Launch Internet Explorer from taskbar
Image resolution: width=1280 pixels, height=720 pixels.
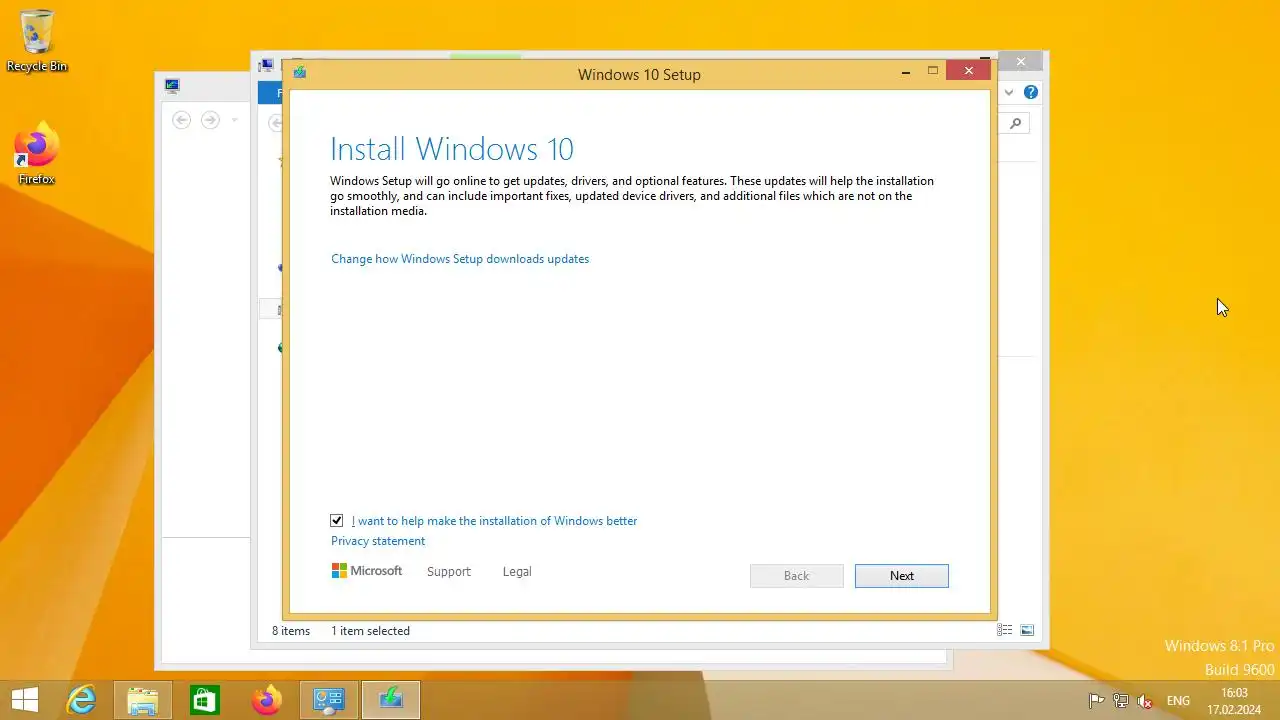(80, 700)
